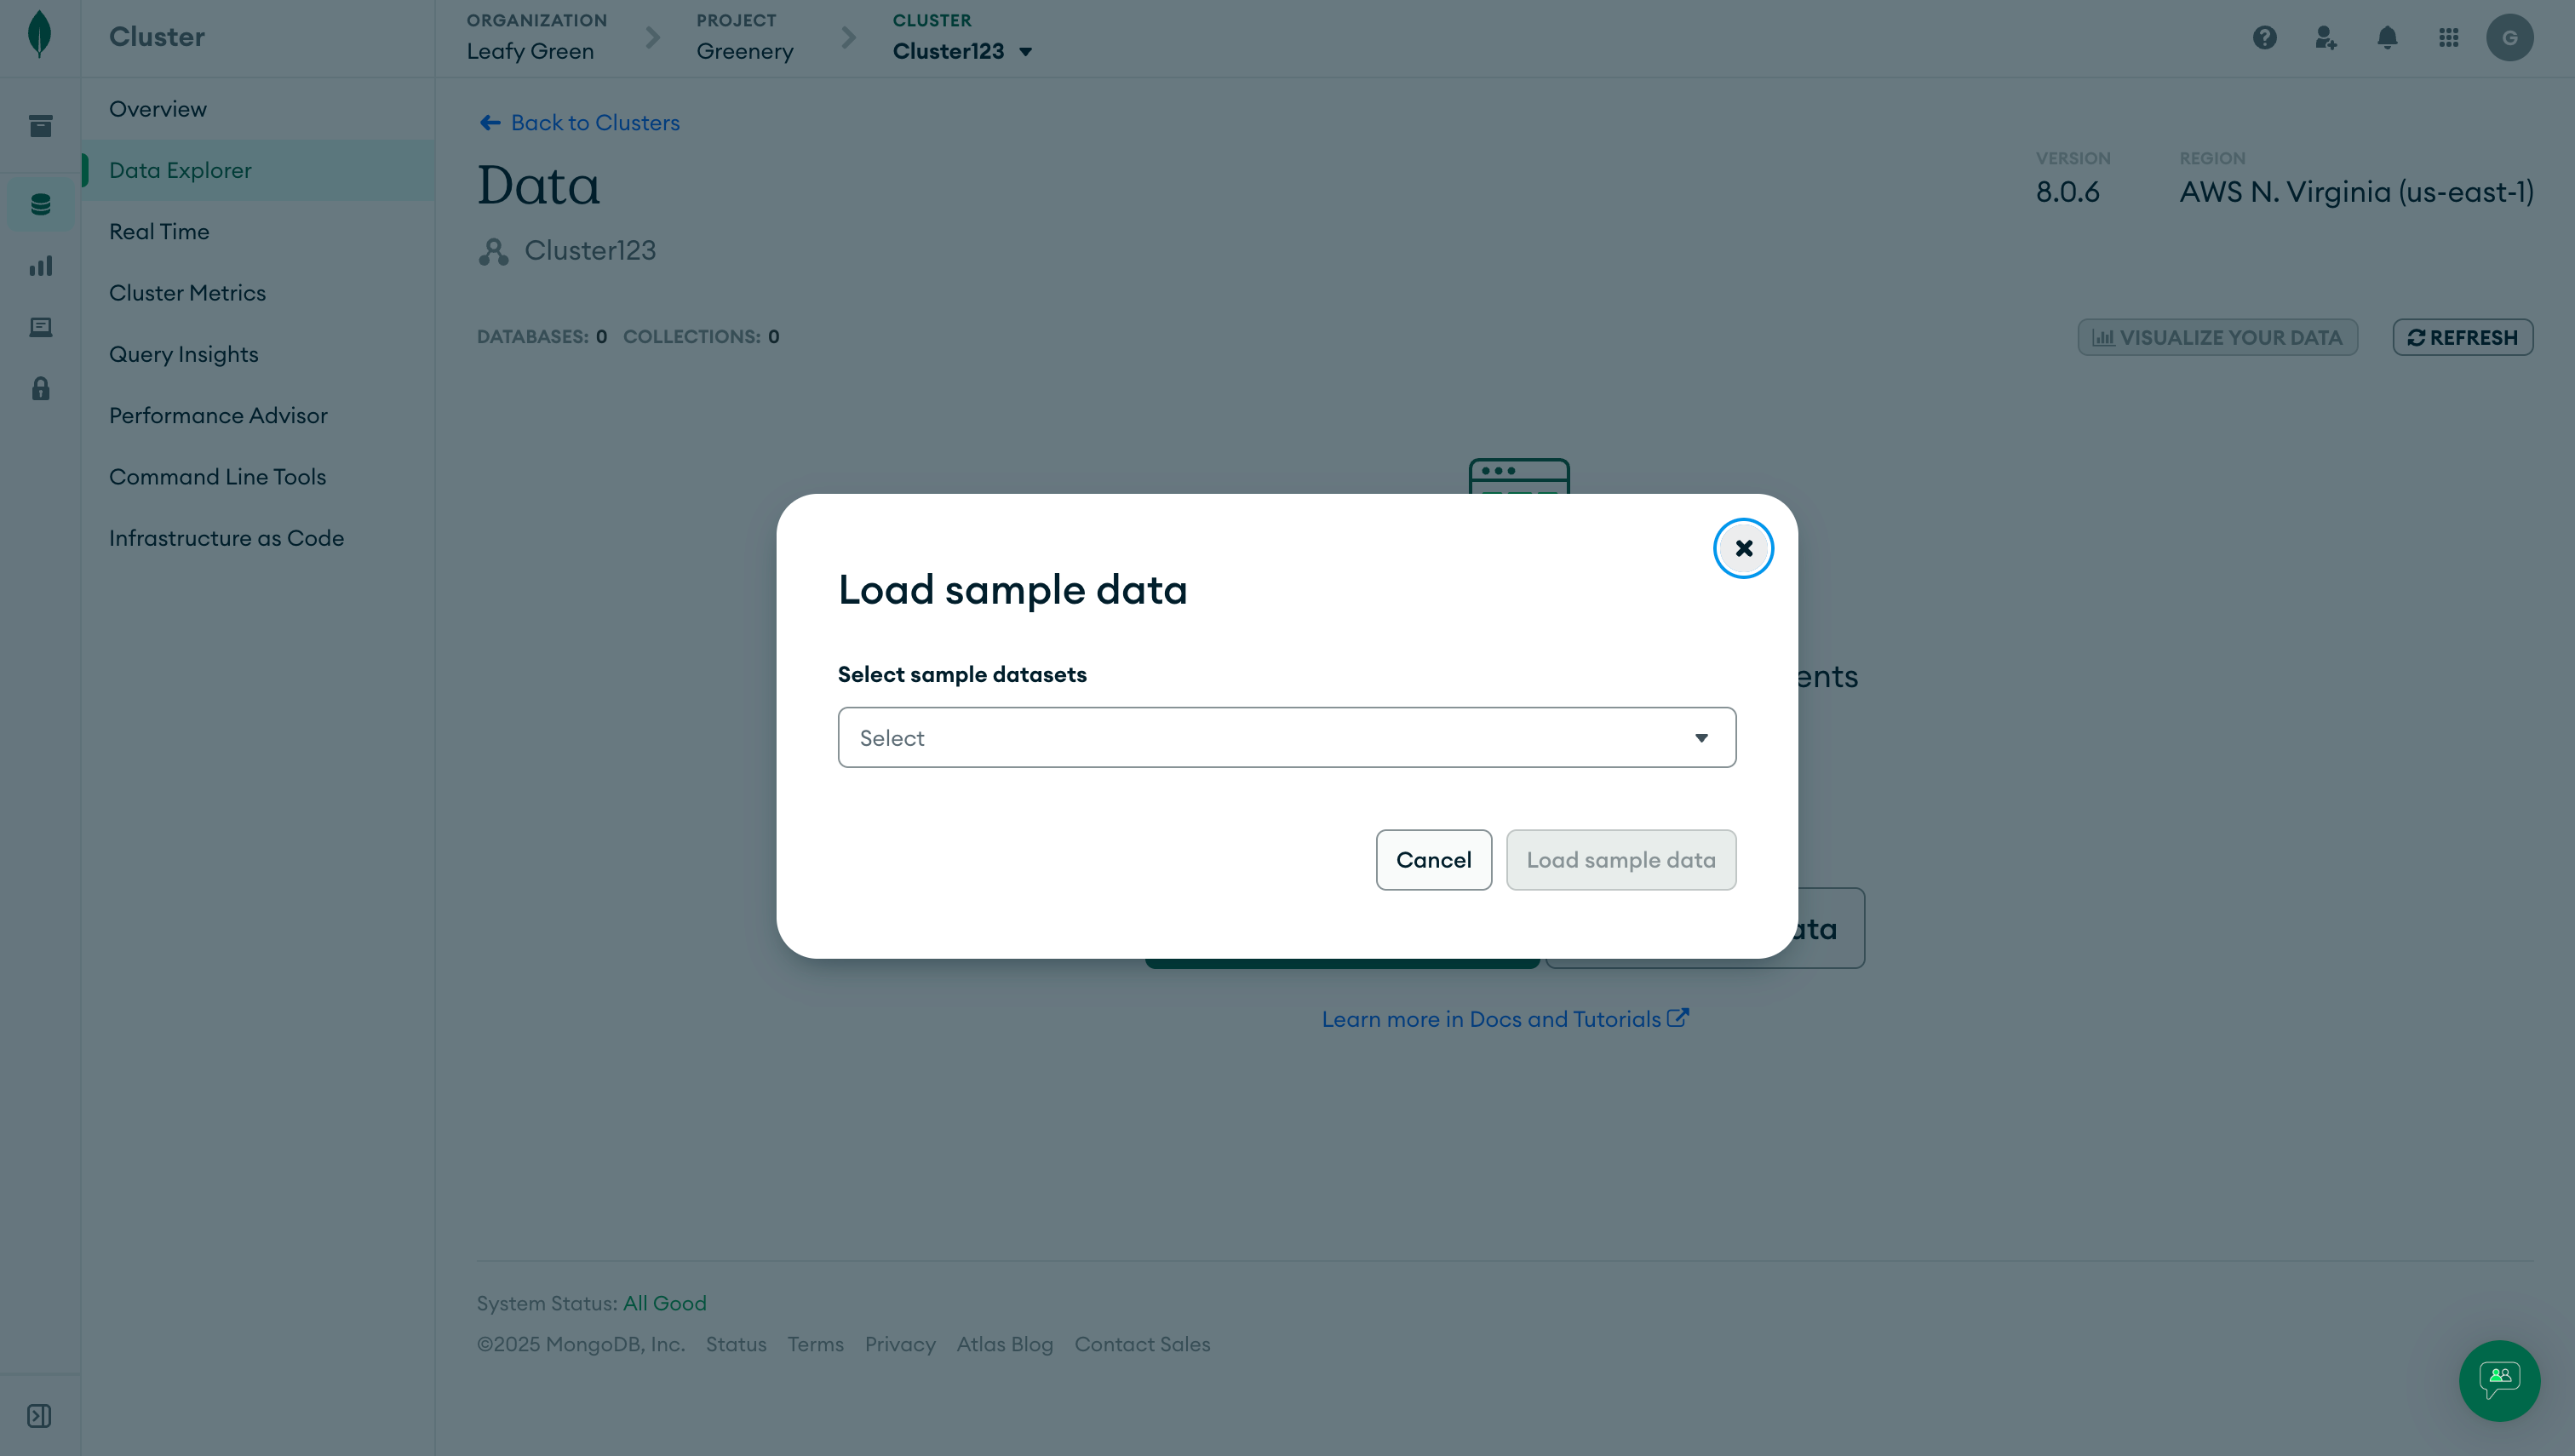Close the Load sample data dialog

(x=1743, y=548)
